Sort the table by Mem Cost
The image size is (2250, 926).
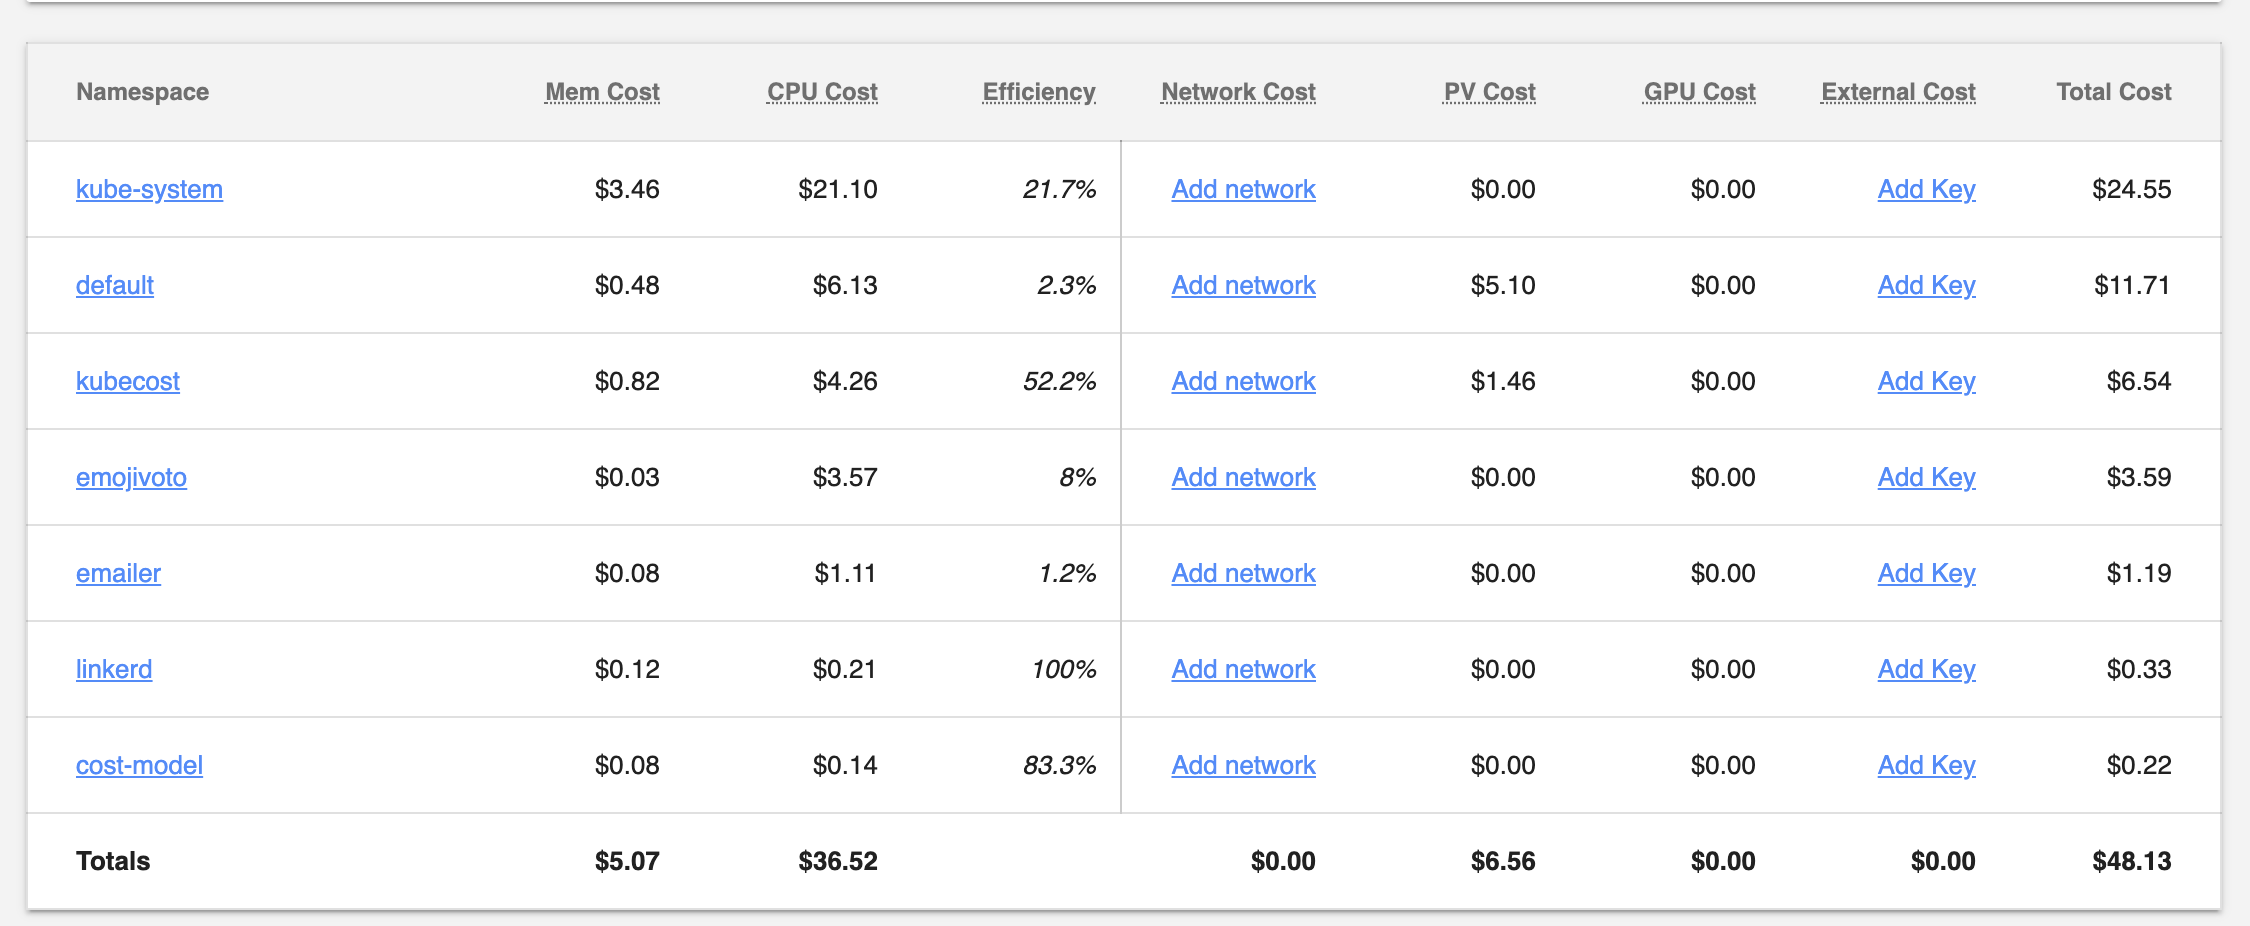[x=601, y=91]
